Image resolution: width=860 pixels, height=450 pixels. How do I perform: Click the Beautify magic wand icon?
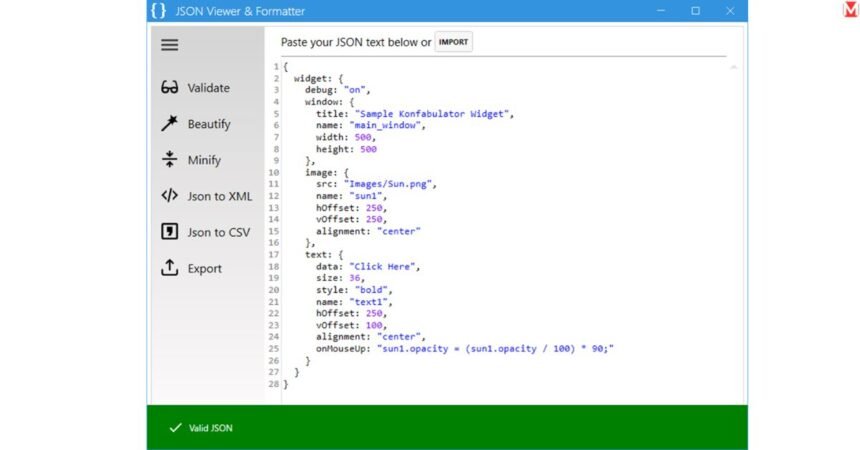pos(169,123)
